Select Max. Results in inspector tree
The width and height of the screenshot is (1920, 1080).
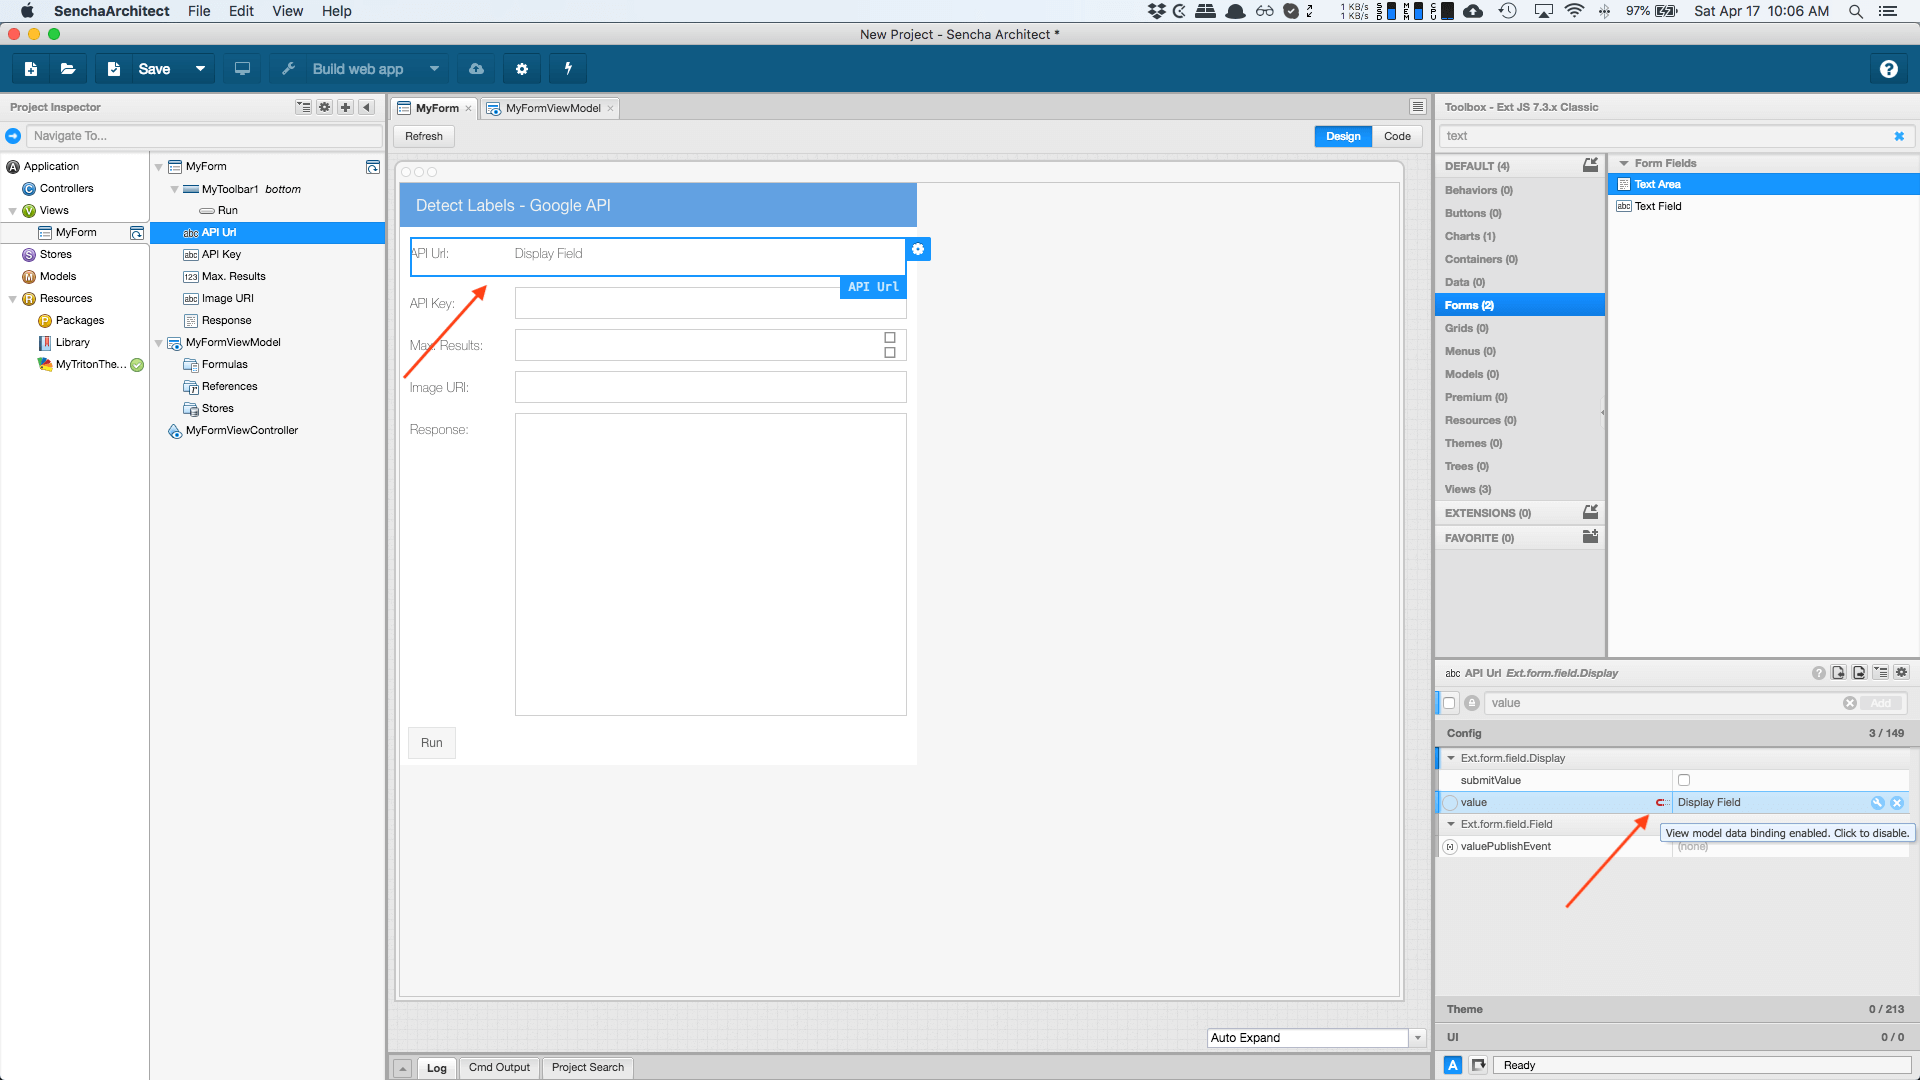pos(233,276)
